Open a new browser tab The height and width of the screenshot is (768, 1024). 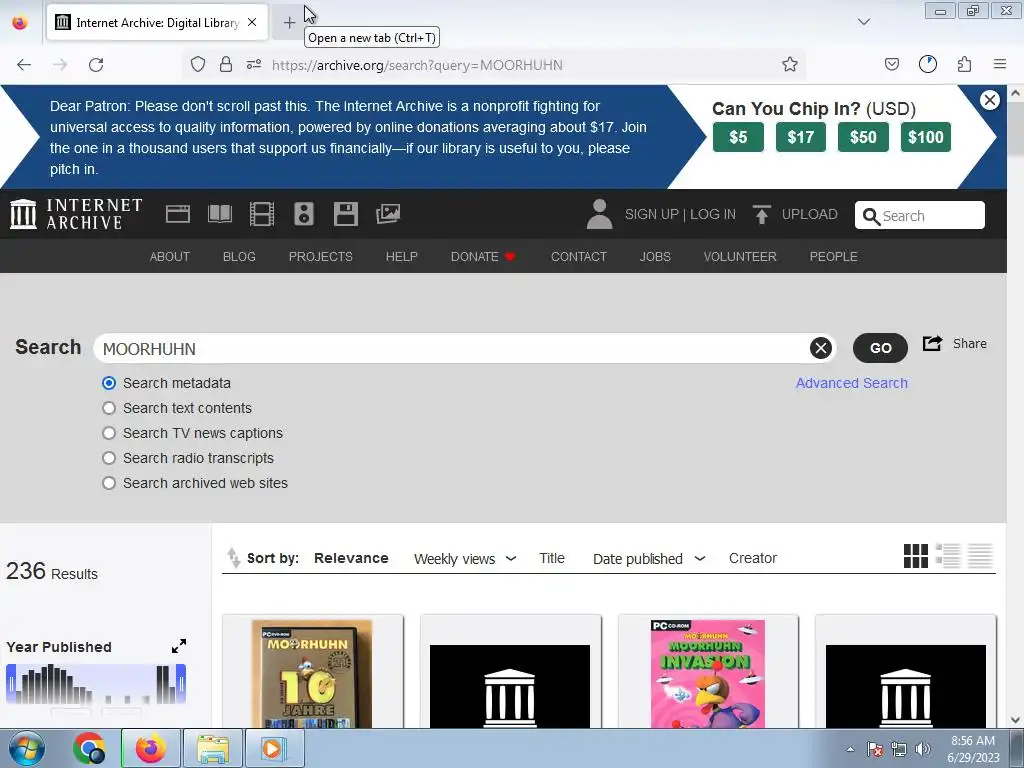[x=289, y=23]
